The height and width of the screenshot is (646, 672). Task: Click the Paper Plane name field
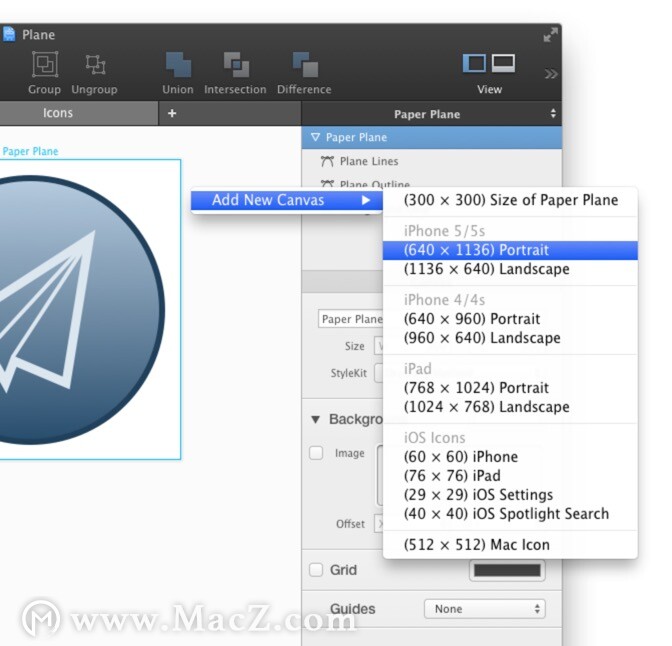click(x=351, y=319)
